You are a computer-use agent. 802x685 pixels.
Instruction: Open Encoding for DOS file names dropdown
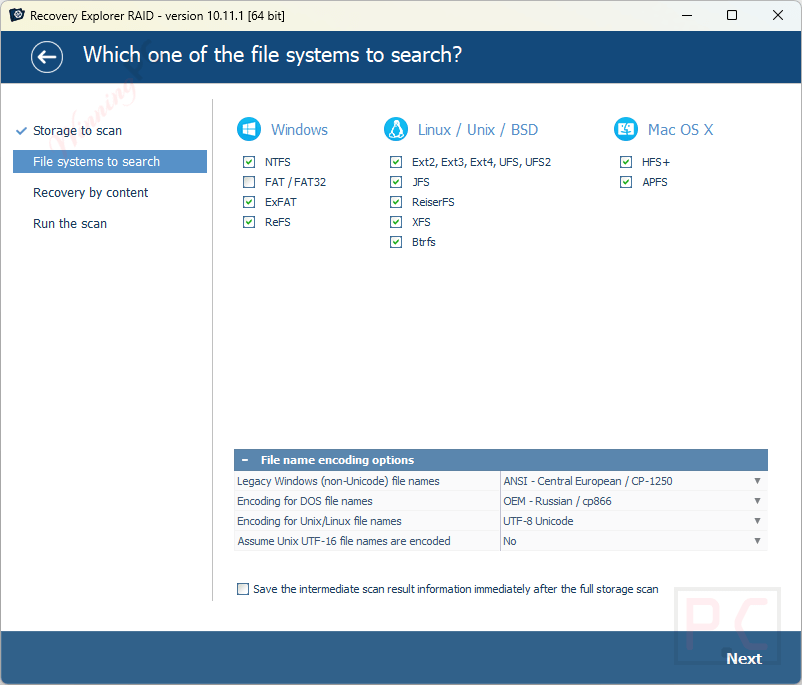(634, 501)
